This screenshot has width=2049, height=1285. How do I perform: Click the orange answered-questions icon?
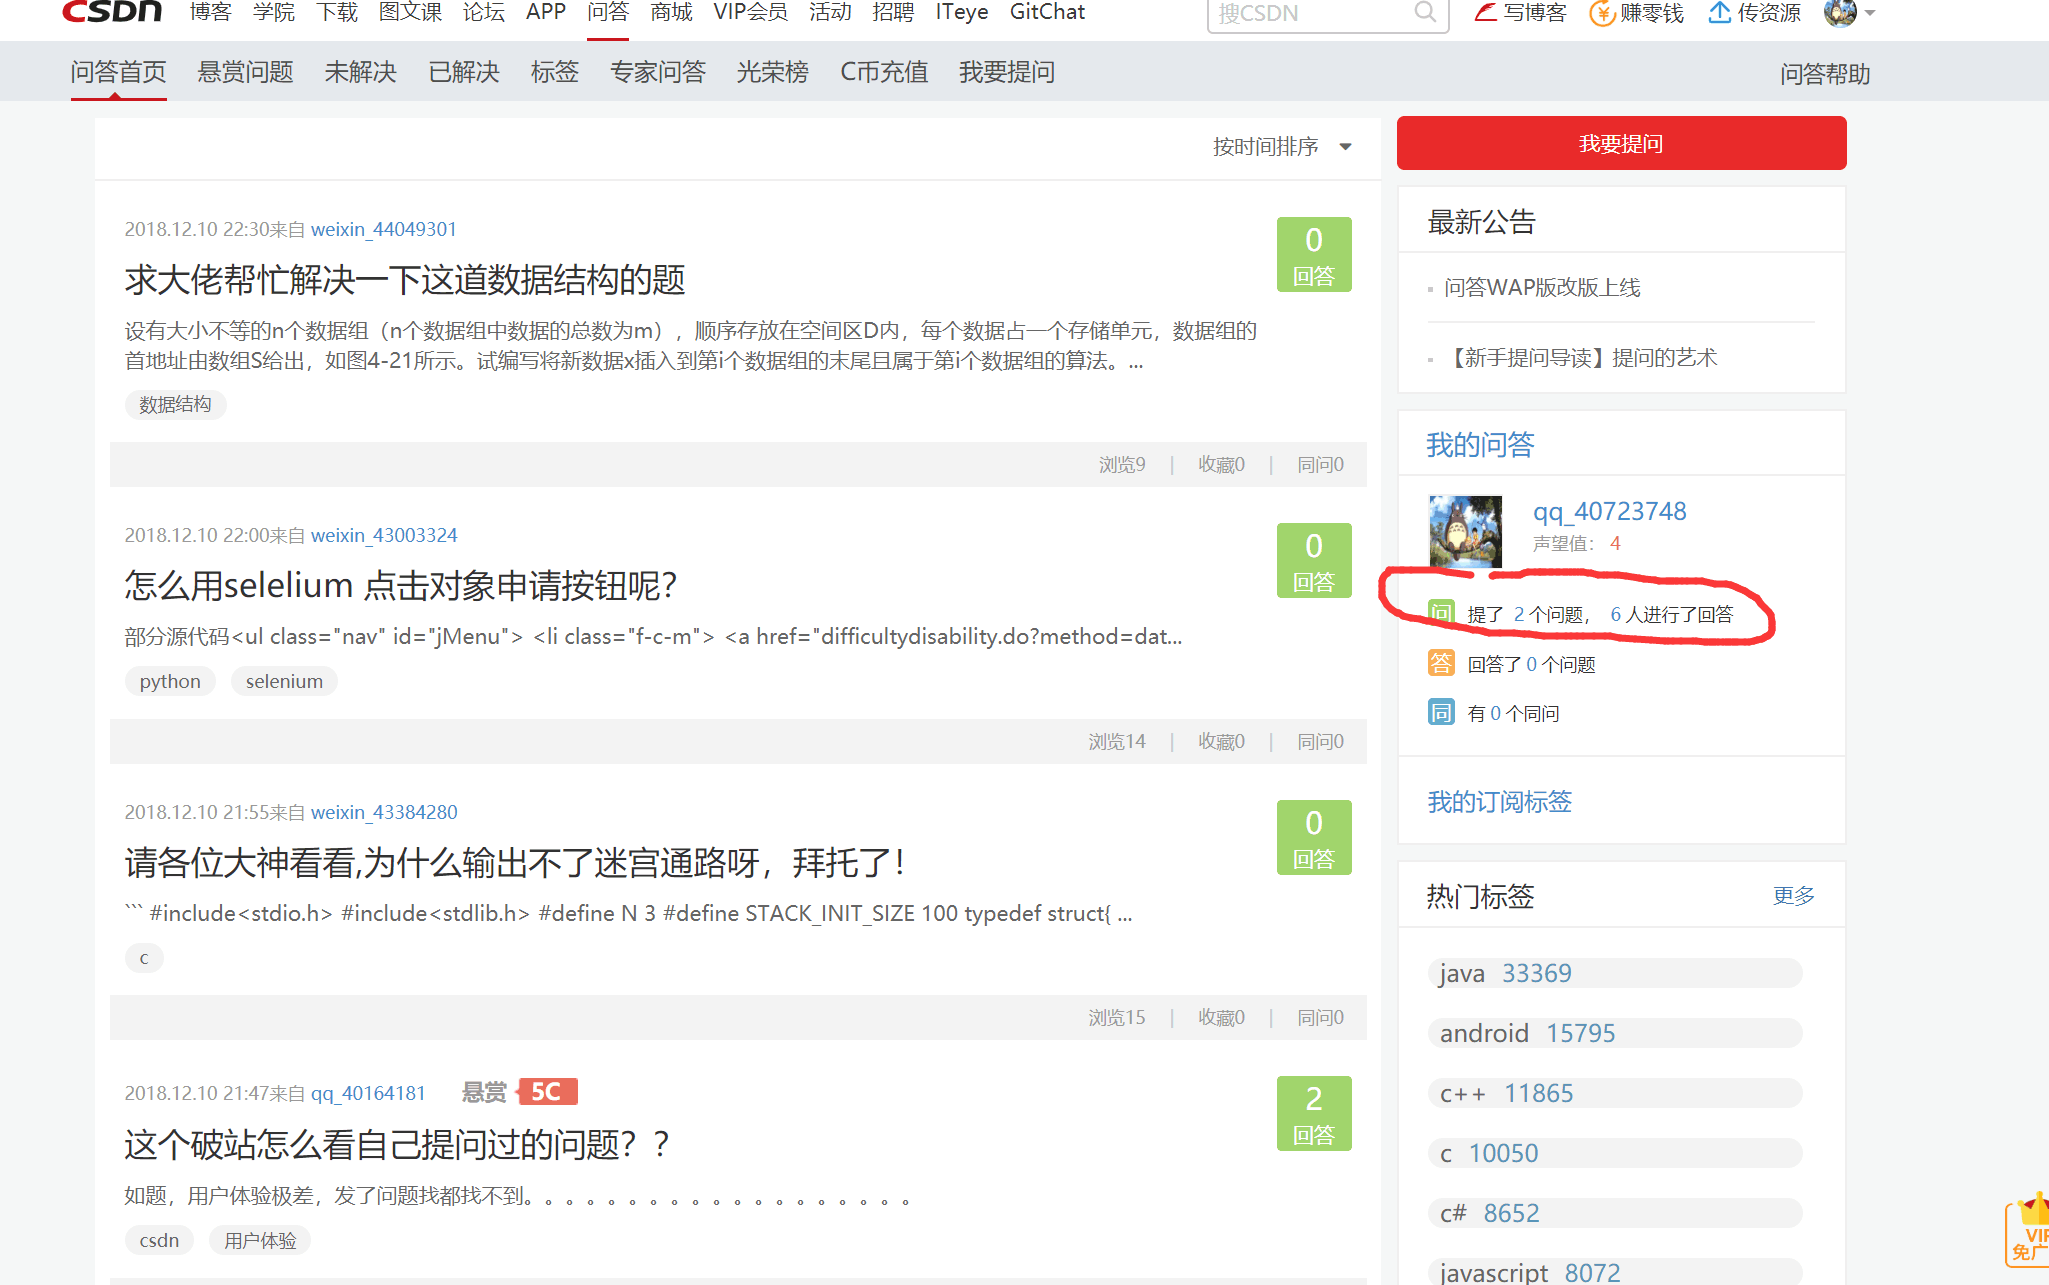[x=1441, y=662]
